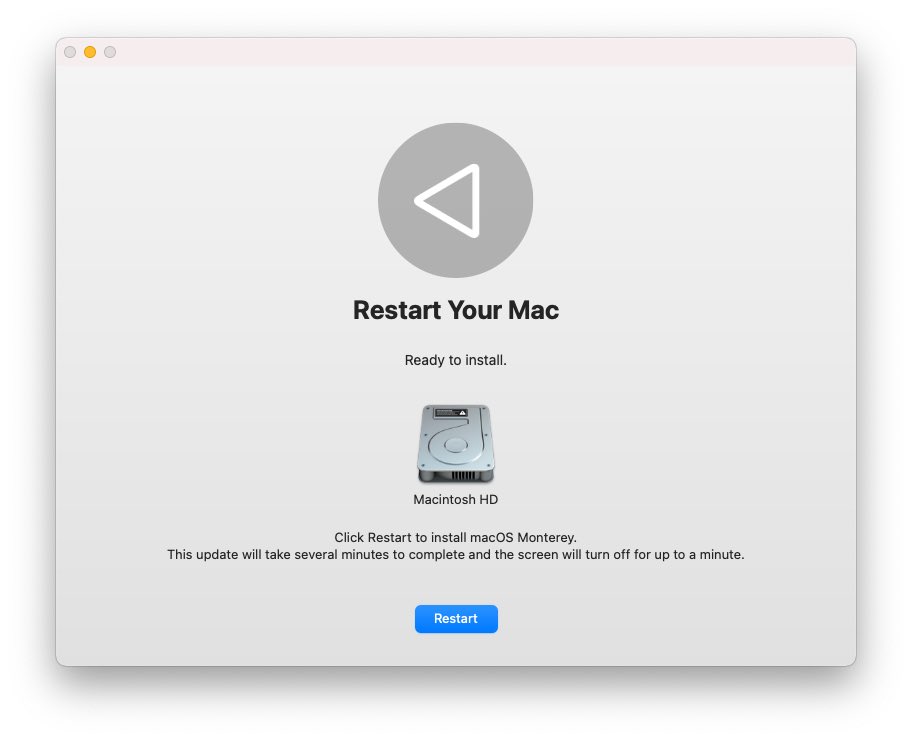Screen dimensions: 912x740
Task: Click the "Ready to install." text
Action: (x=456, y=360)
